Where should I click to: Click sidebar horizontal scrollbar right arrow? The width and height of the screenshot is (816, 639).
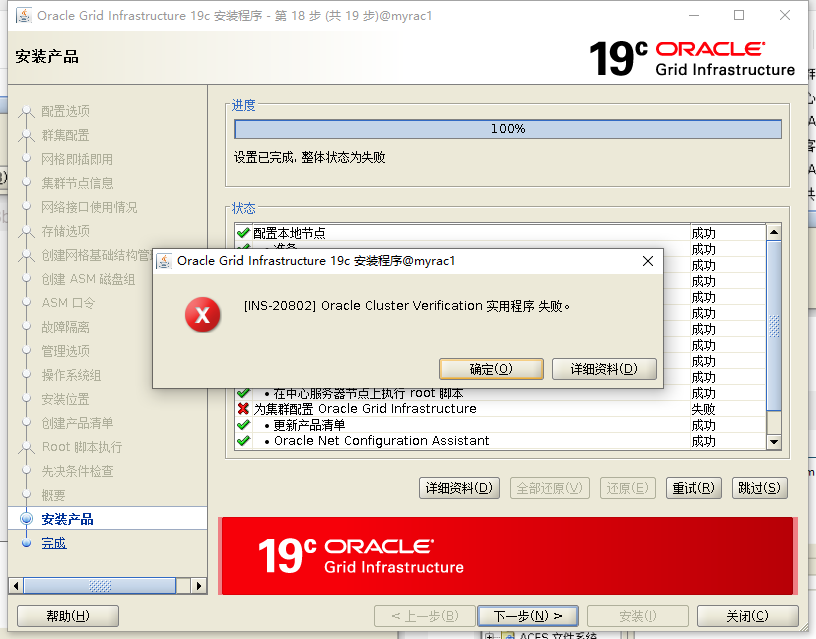coord(198,586)
